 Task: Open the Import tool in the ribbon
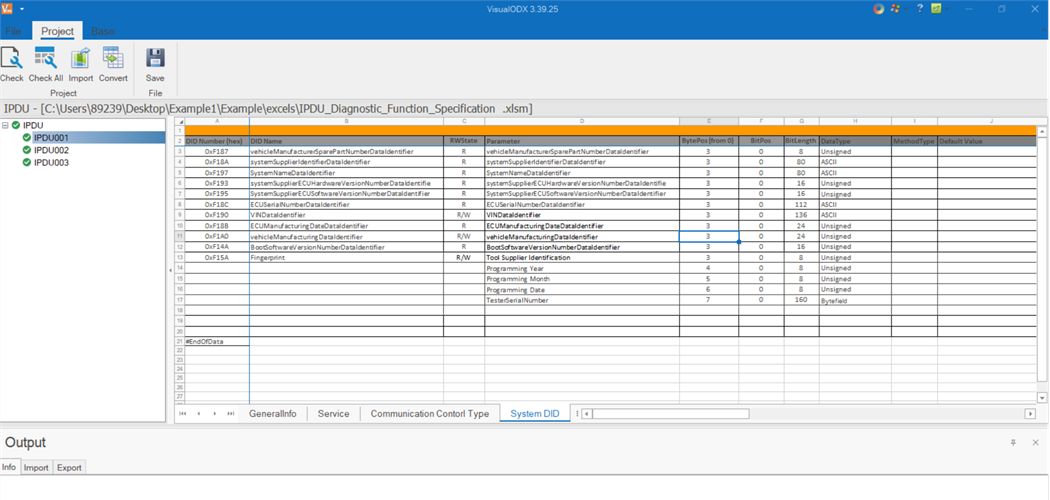point(80,65)
